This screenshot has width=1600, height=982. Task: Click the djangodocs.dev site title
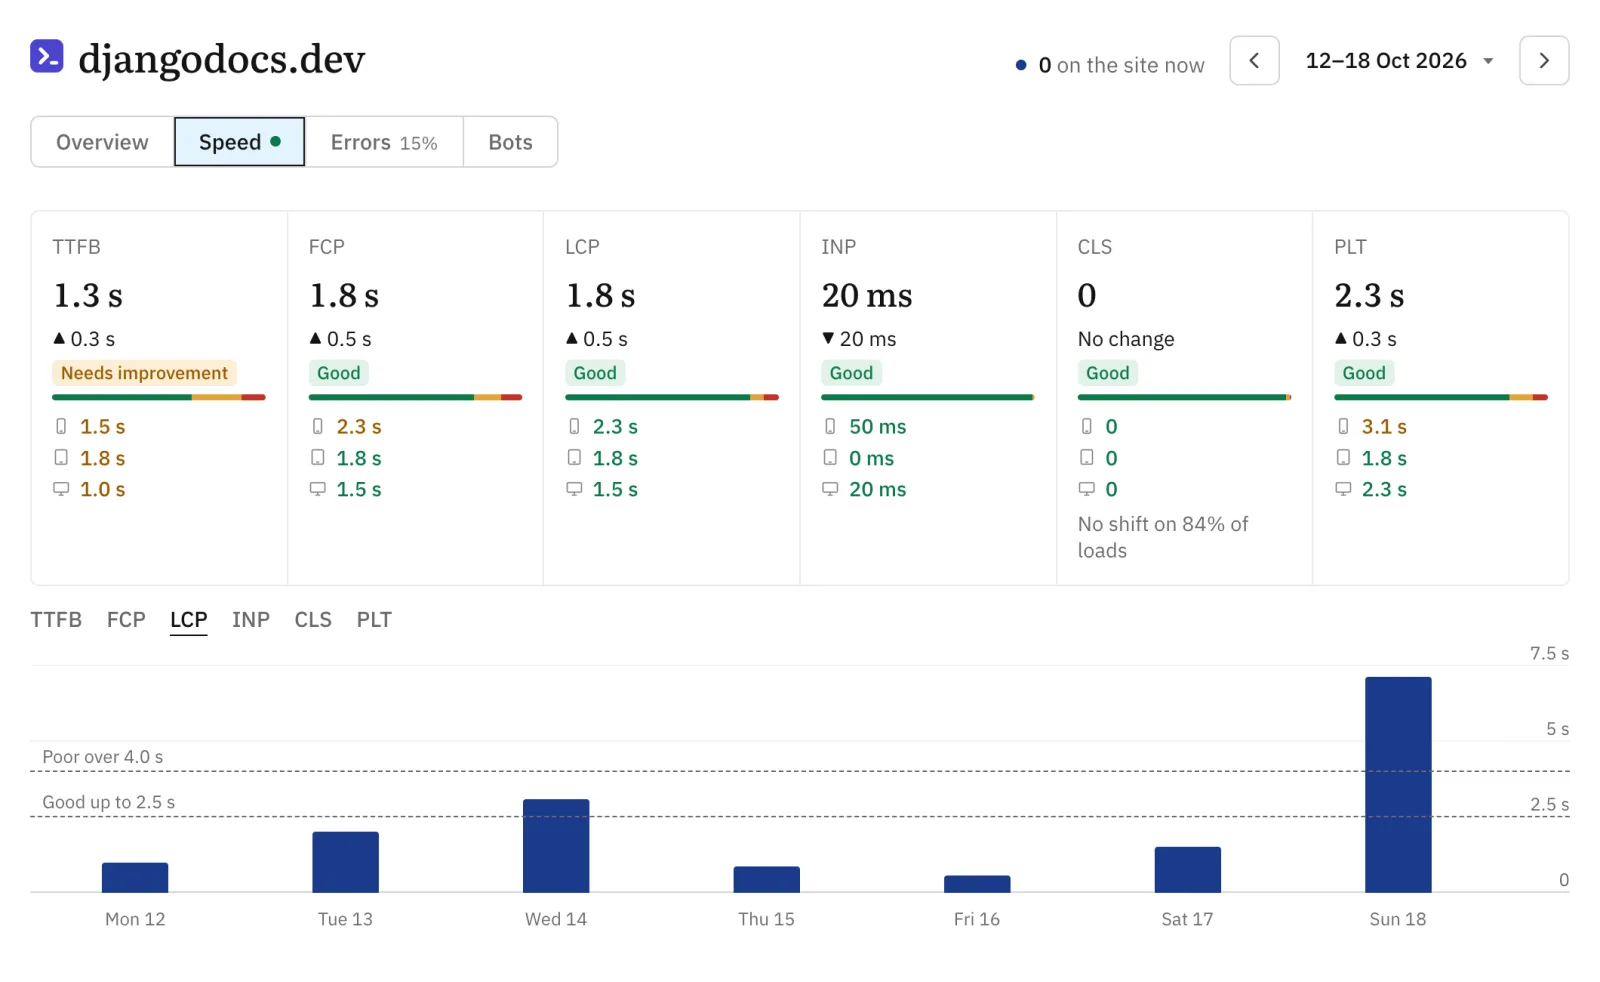pyautogui.click(x=222, y=59)
